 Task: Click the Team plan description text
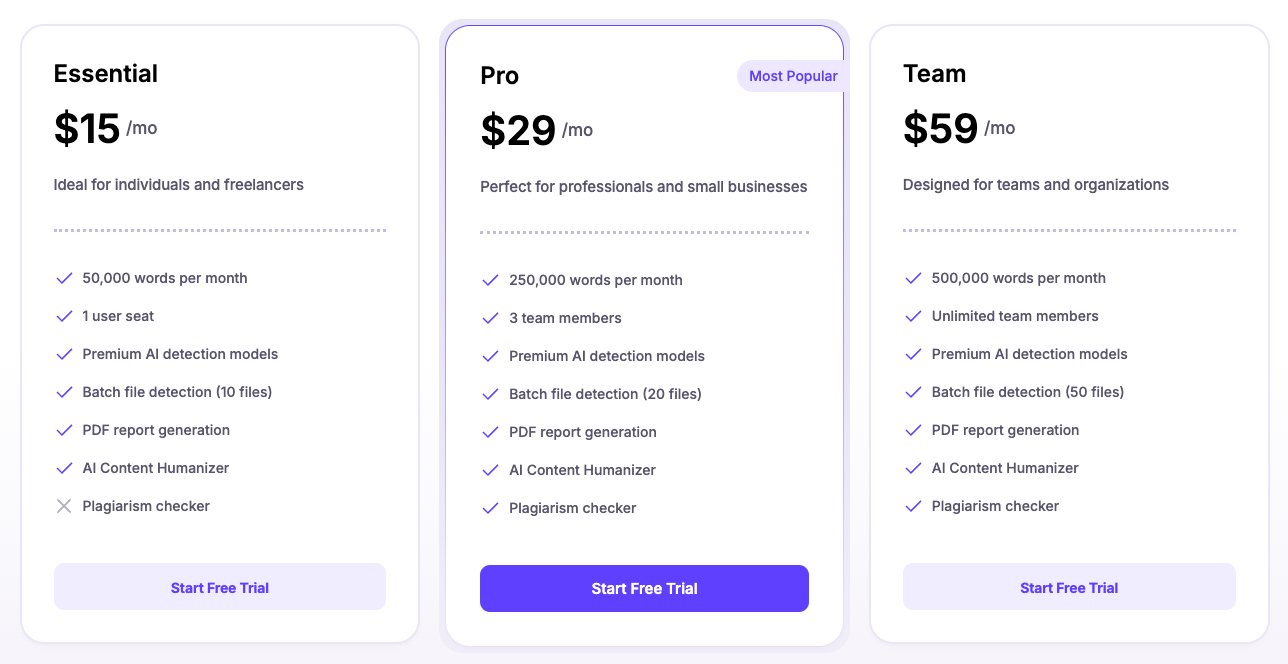[1035, 184]
